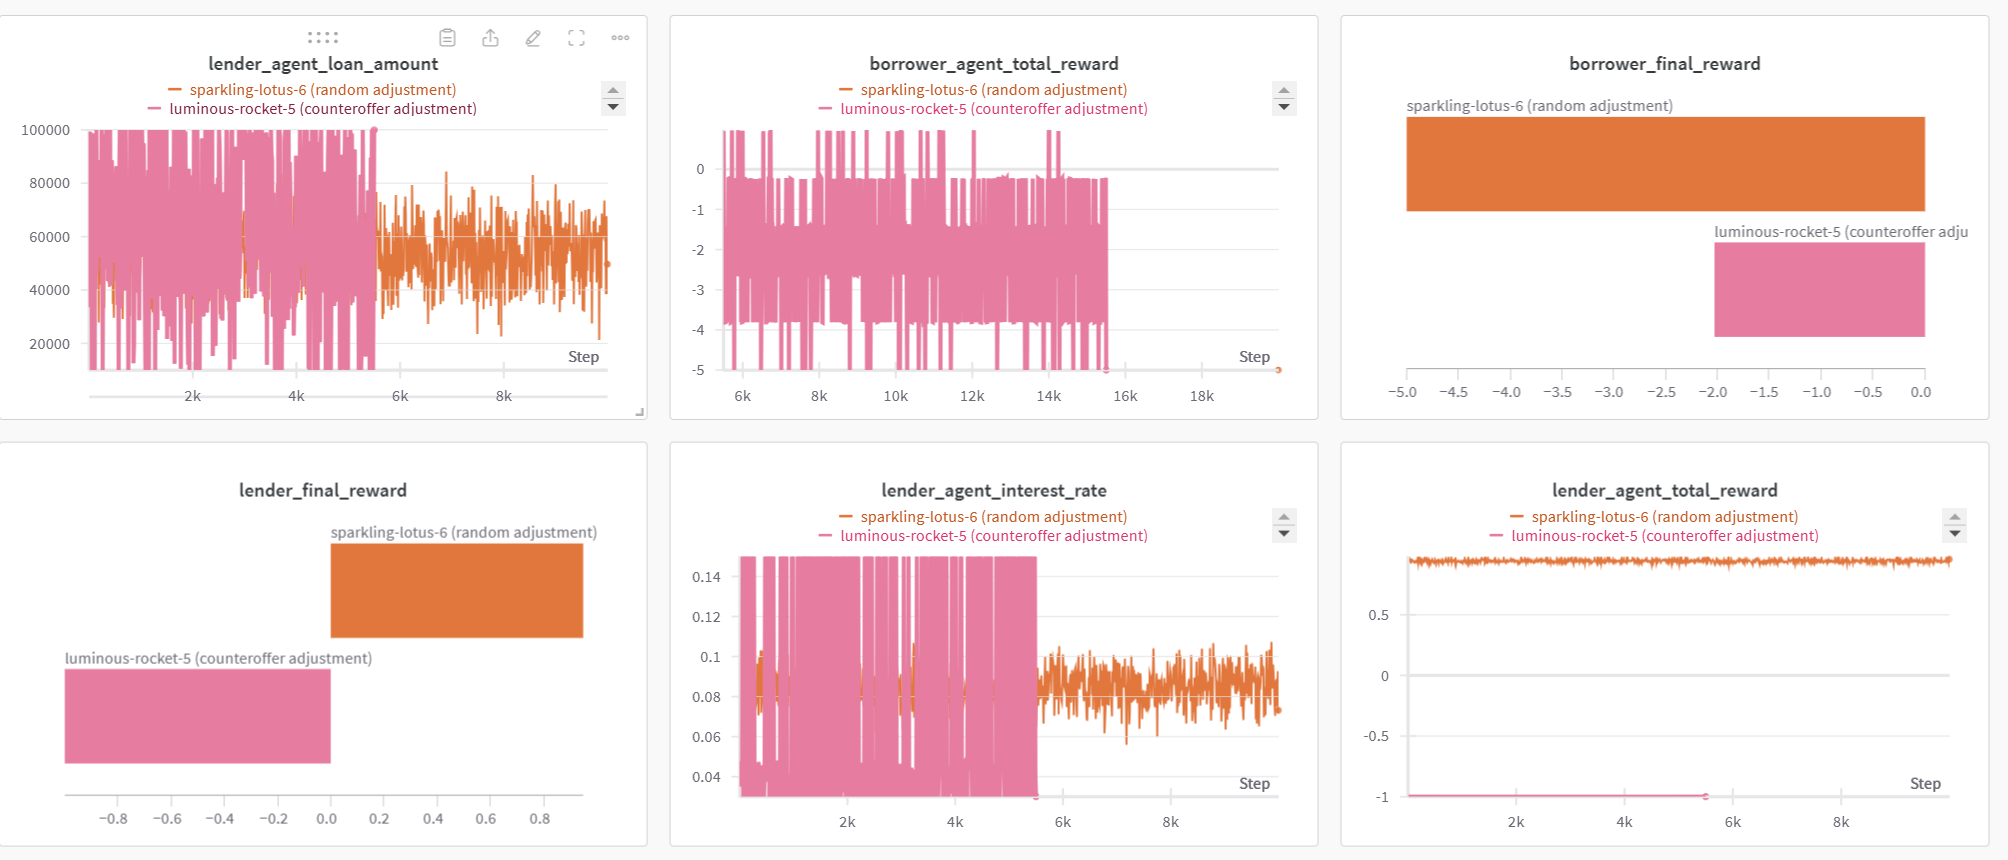Click the borrower_final_reward chart title
Viewport: 2008px width, 860px height.
[x=1665, y=64]
